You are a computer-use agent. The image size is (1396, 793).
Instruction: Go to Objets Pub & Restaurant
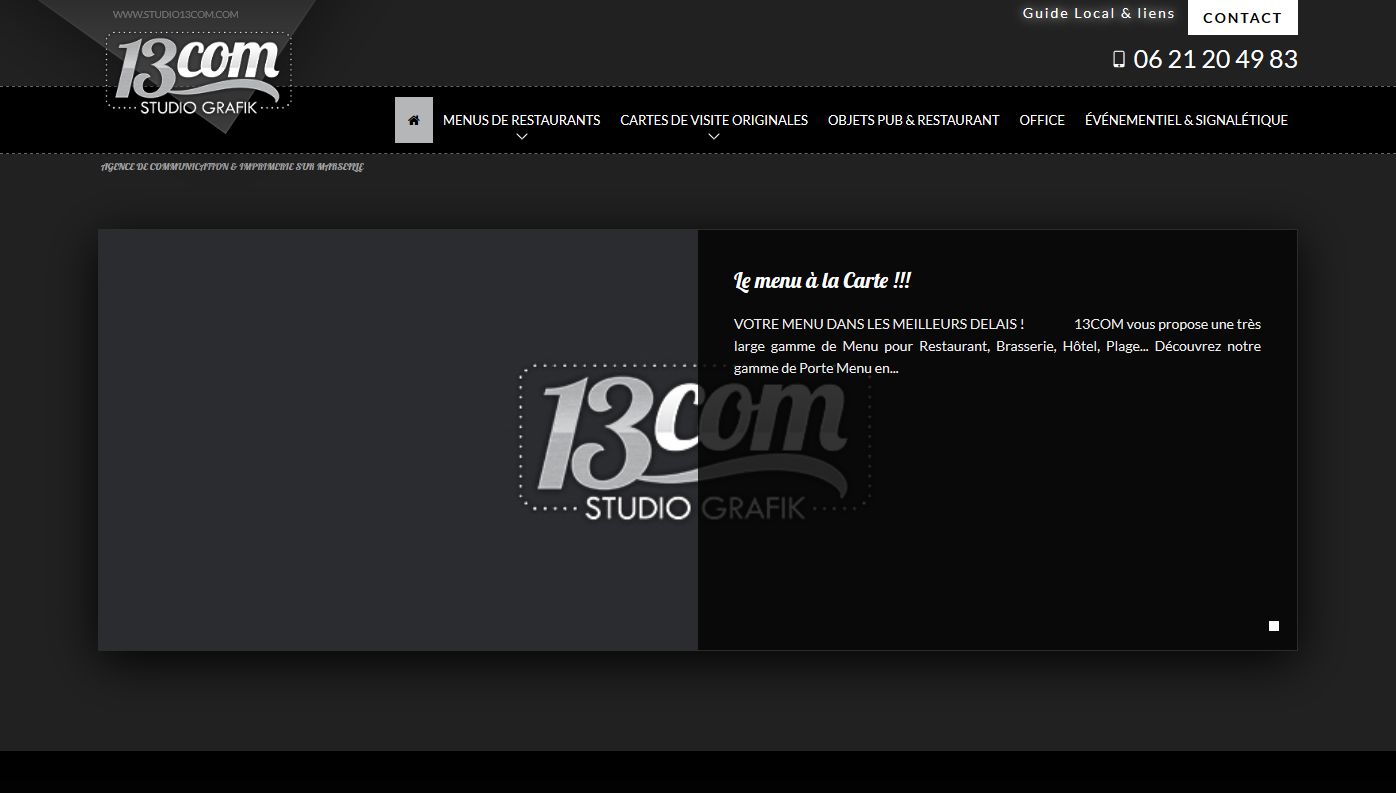tap(913, 120)
